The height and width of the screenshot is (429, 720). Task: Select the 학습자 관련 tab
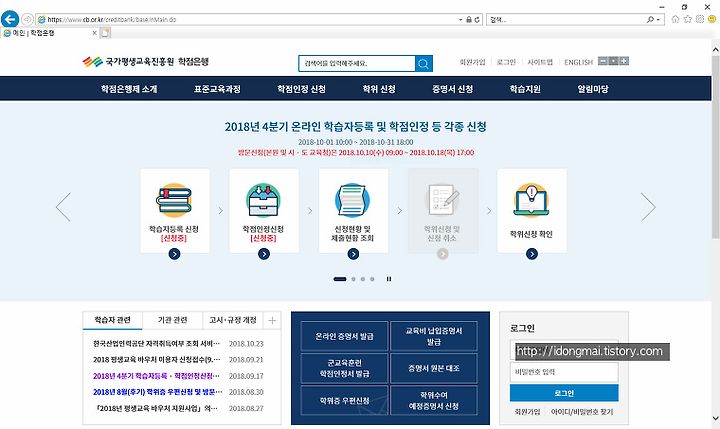pyautogui.click(x=112, y=320)
